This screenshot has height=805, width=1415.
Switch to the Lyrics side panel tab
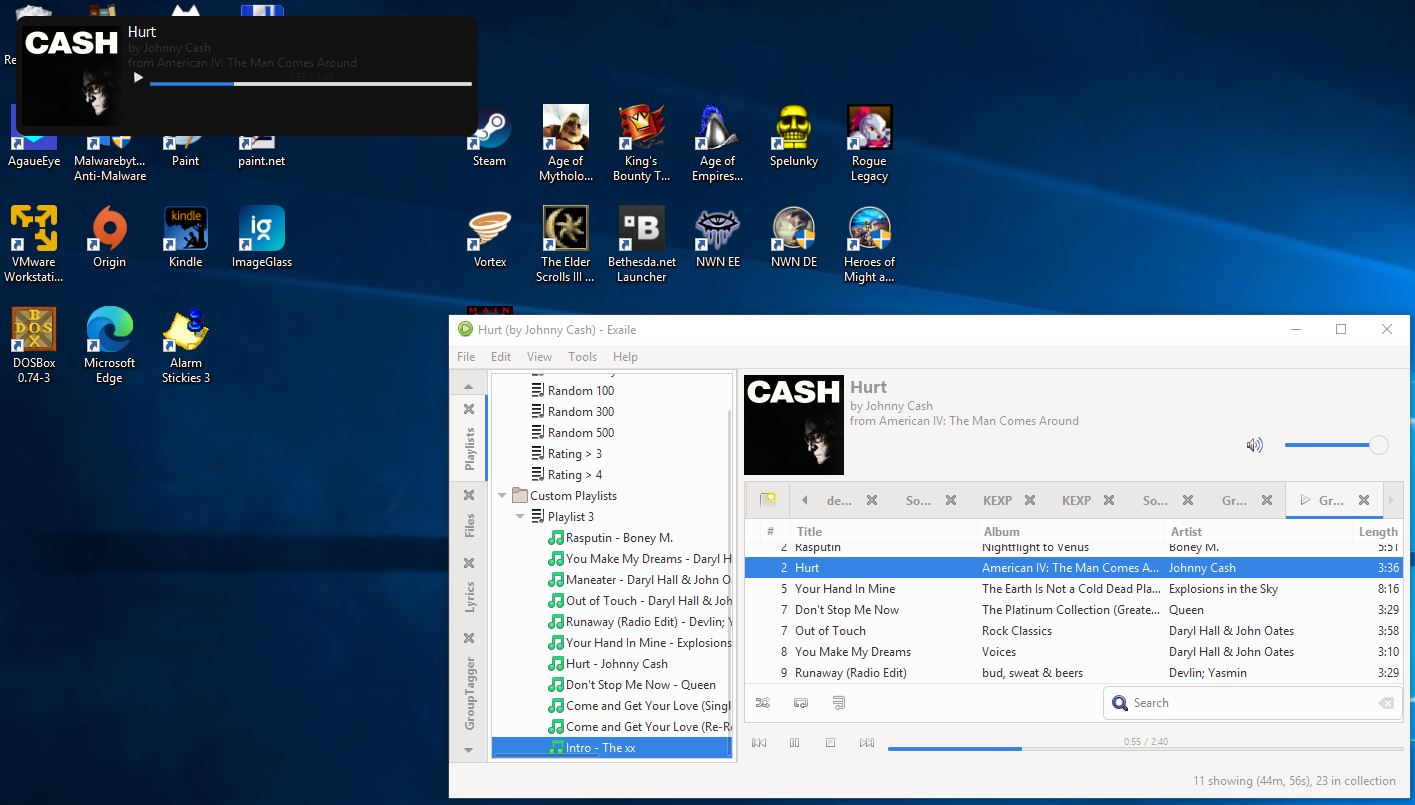click(x=470, y=597)
